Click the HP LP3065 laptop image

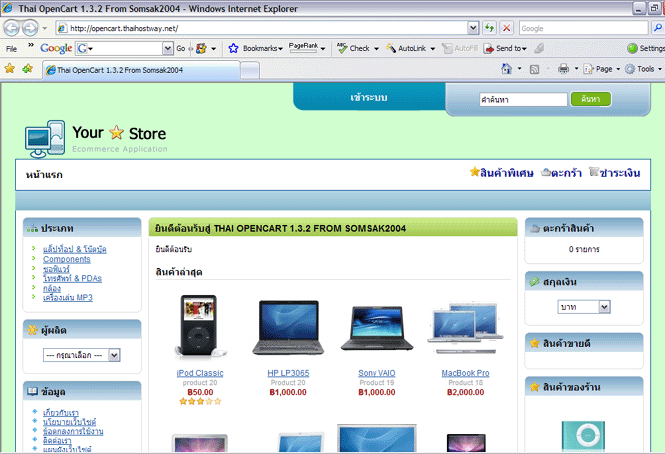coord(288,327)
